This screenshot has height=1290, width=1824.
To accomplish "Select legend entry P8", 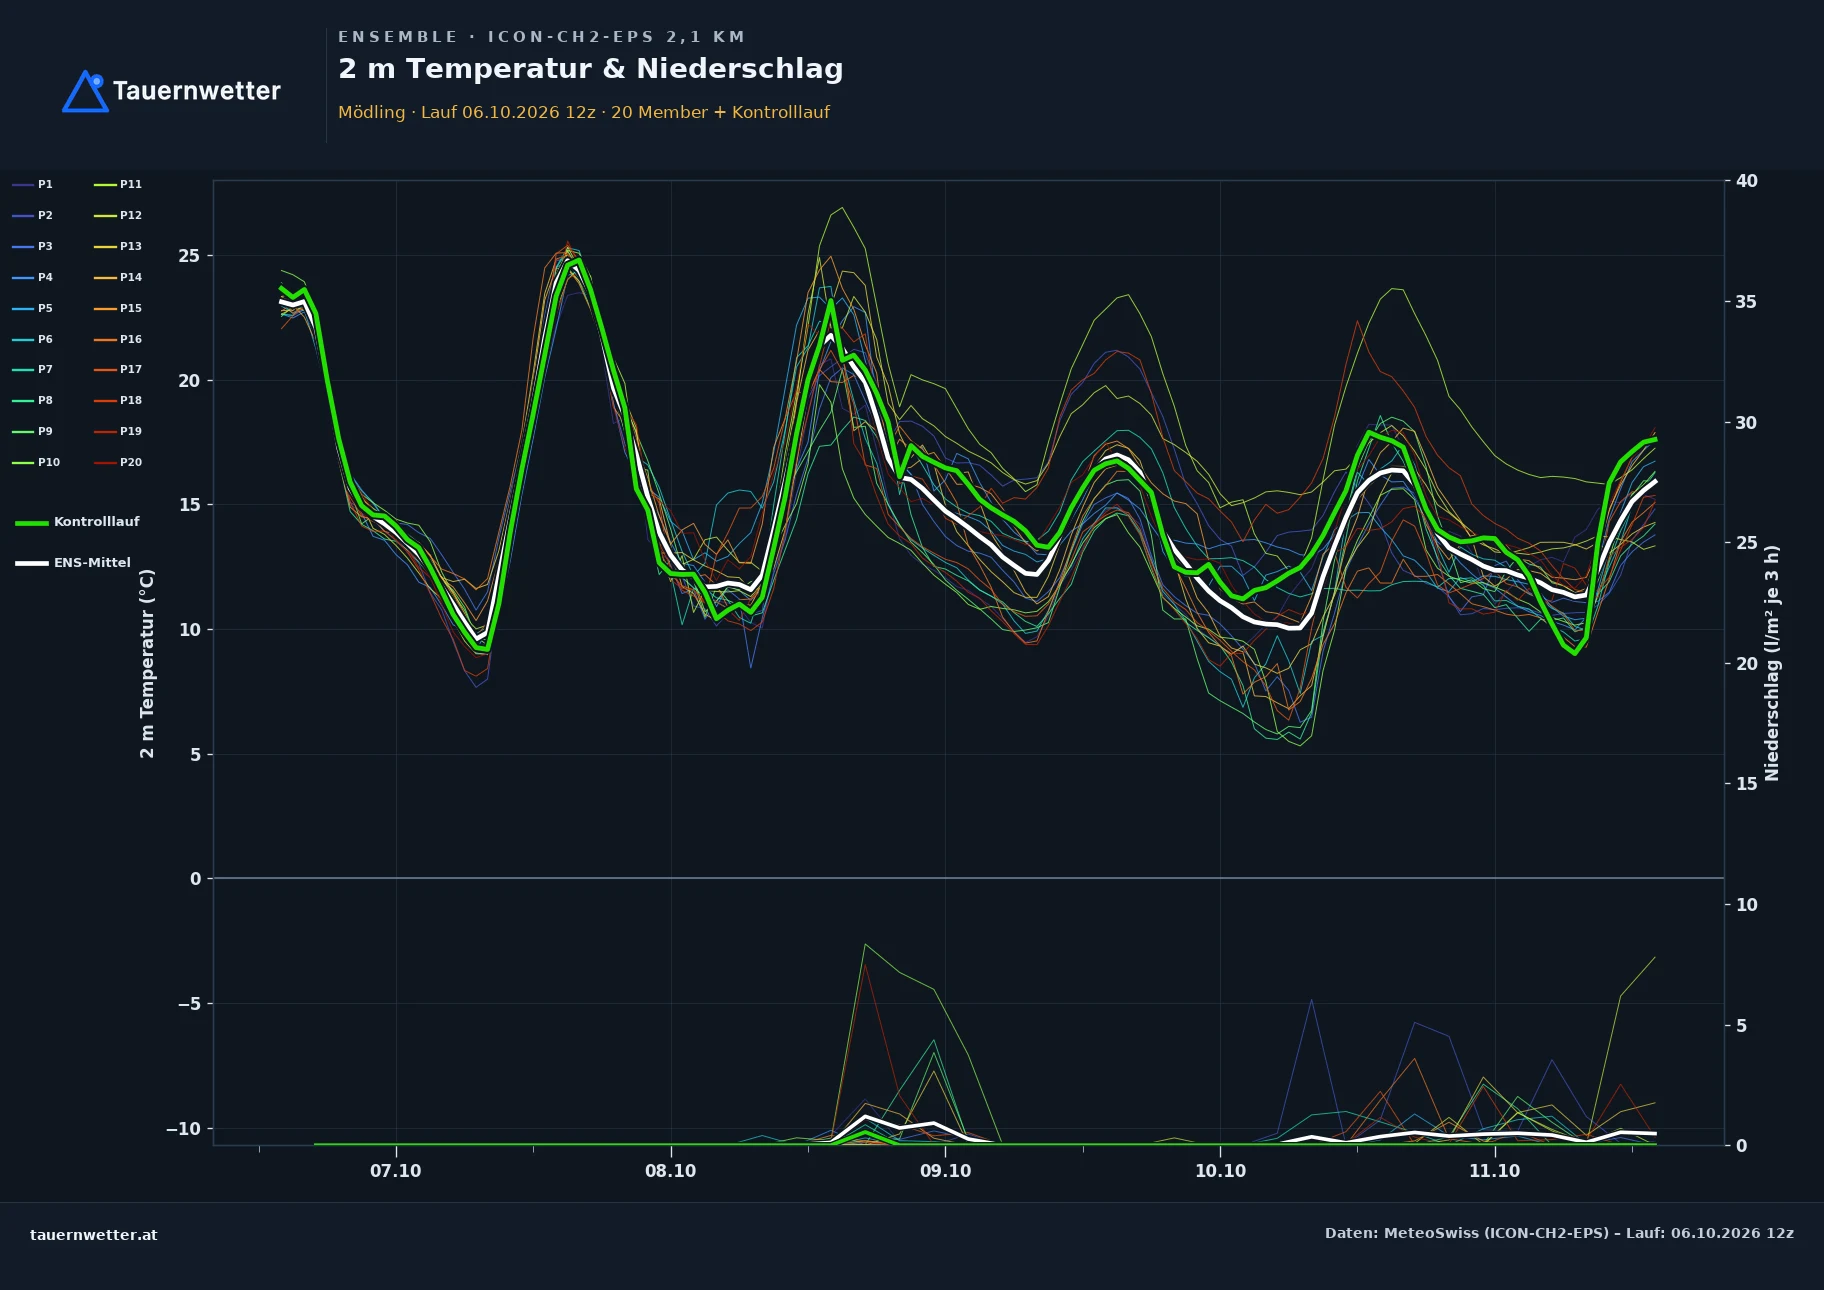I will 33,400.
